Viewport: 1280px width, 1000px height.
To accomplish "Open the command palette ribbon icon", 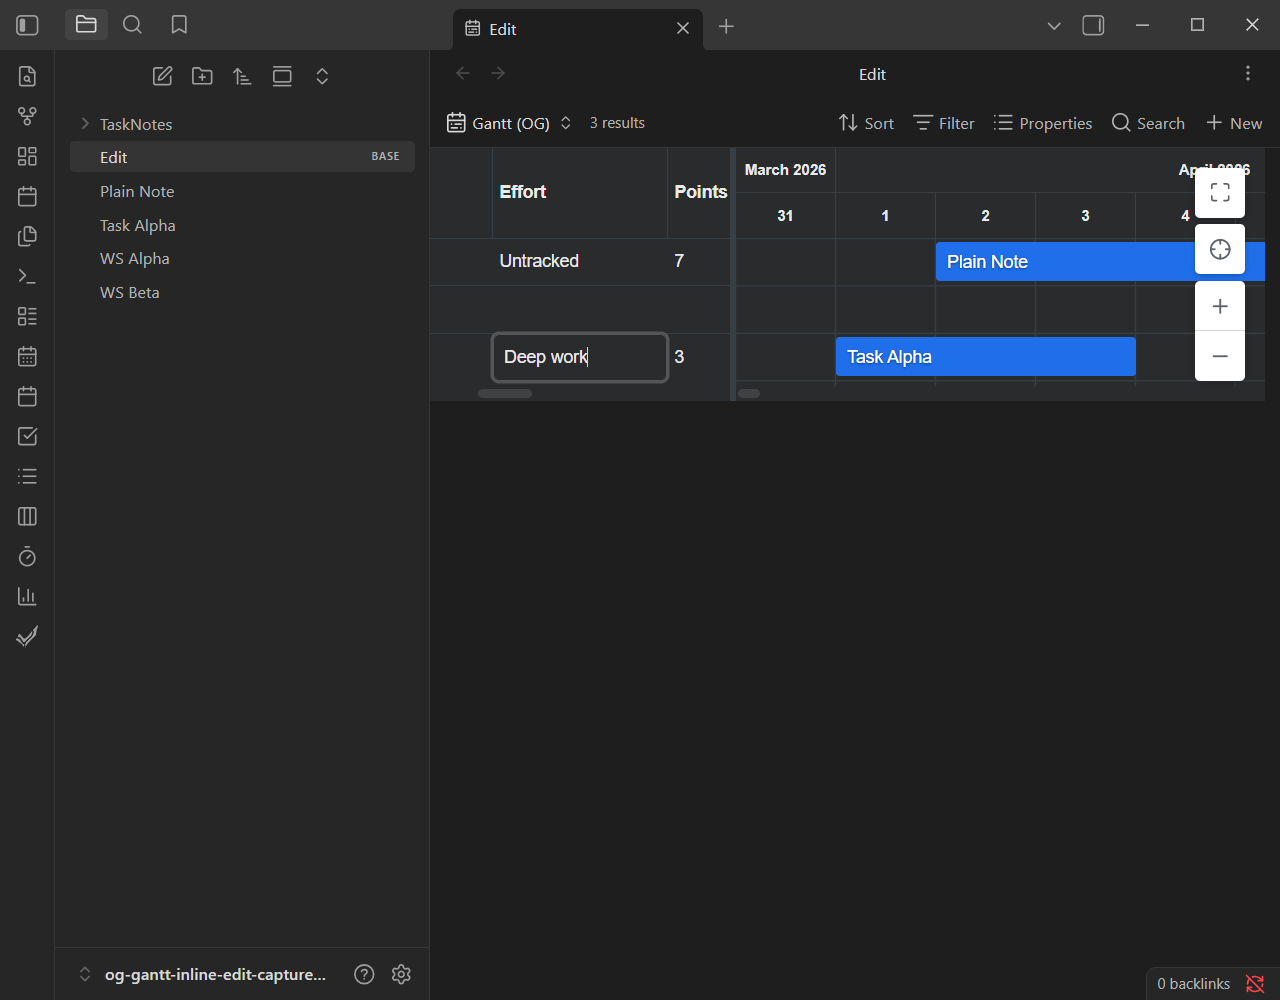I will (27, 276).
